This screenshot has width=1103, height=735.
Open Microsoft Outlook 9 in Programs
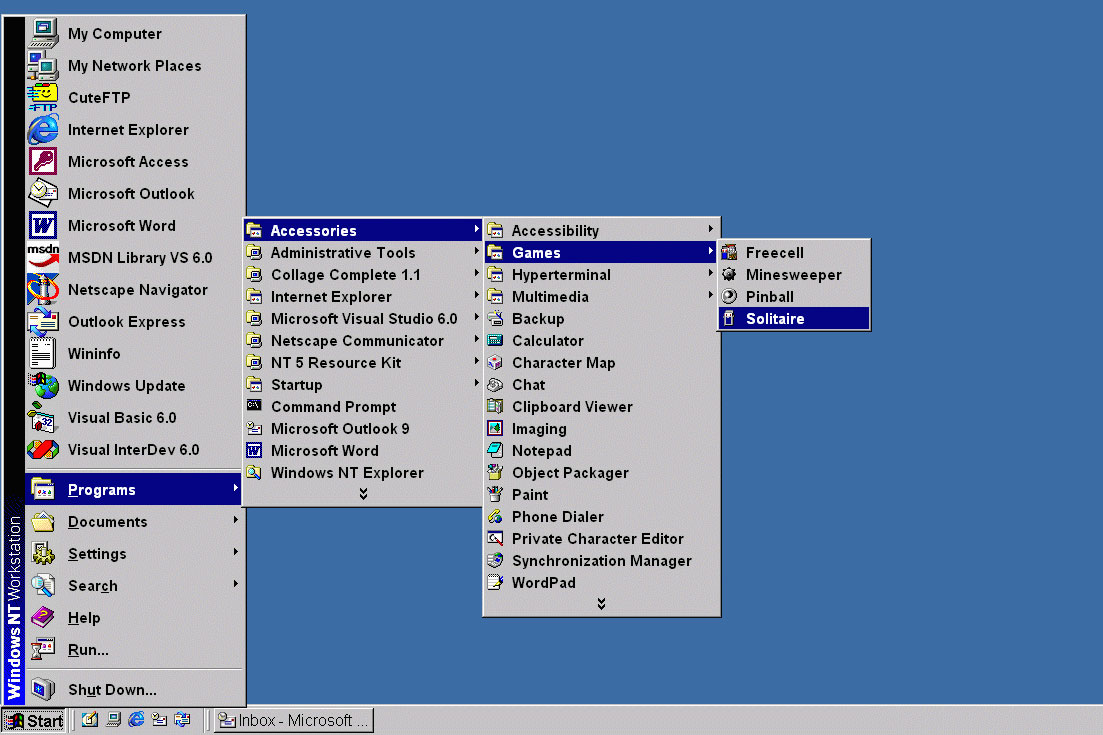[x=363, y=428]
